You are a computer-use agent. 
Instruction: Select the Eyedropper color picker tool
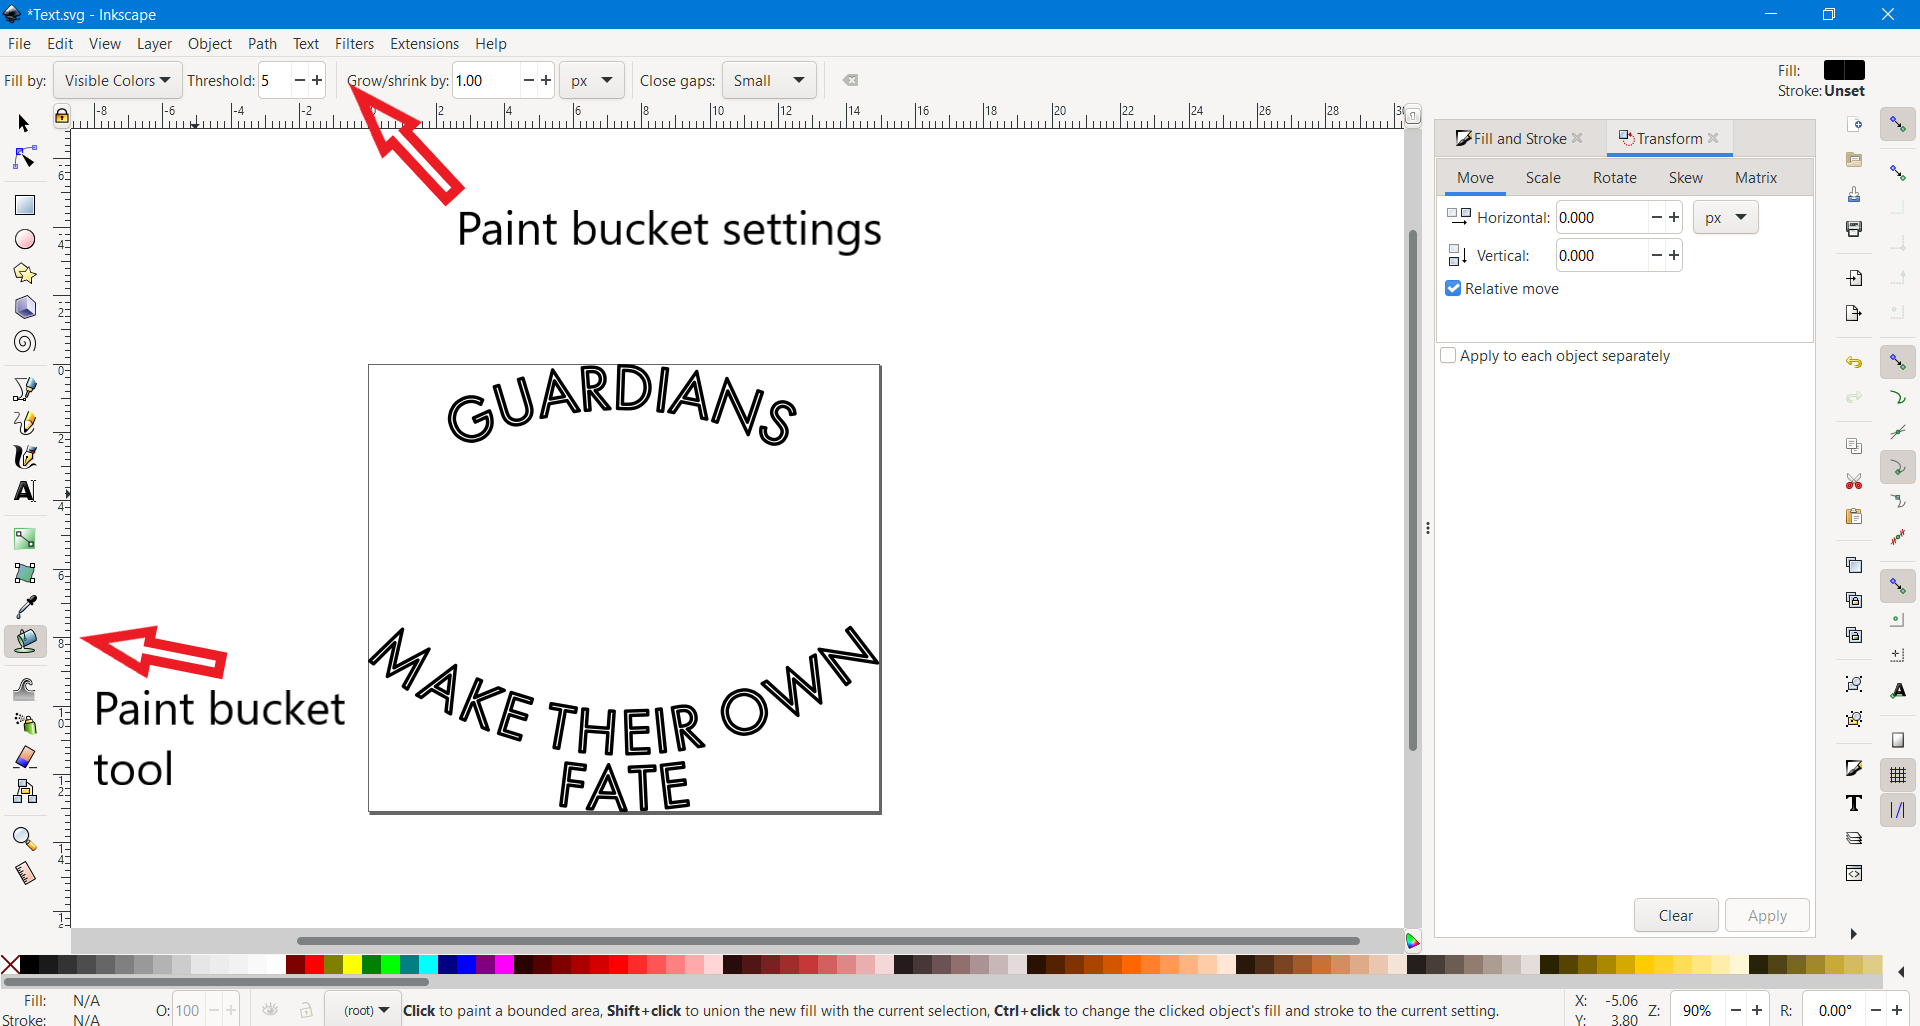[25, 606]
